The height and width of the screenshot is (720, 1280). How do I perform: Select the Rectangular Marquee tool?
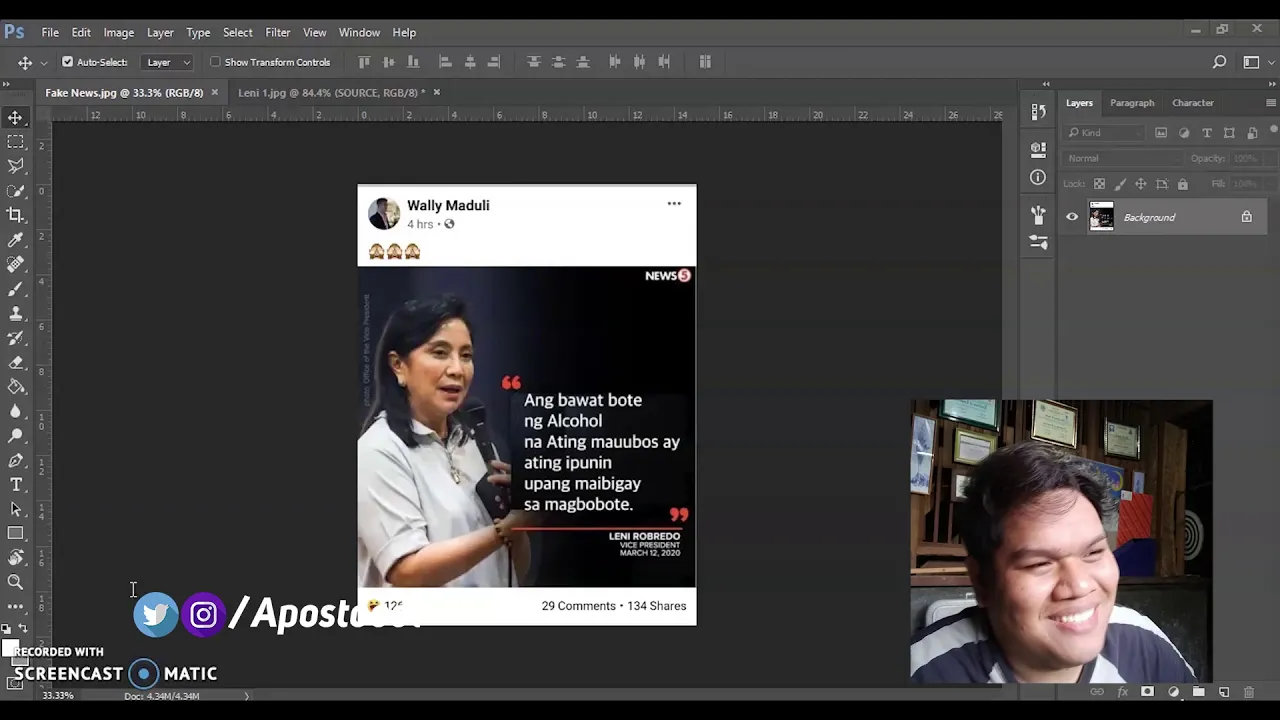(16, 142)
